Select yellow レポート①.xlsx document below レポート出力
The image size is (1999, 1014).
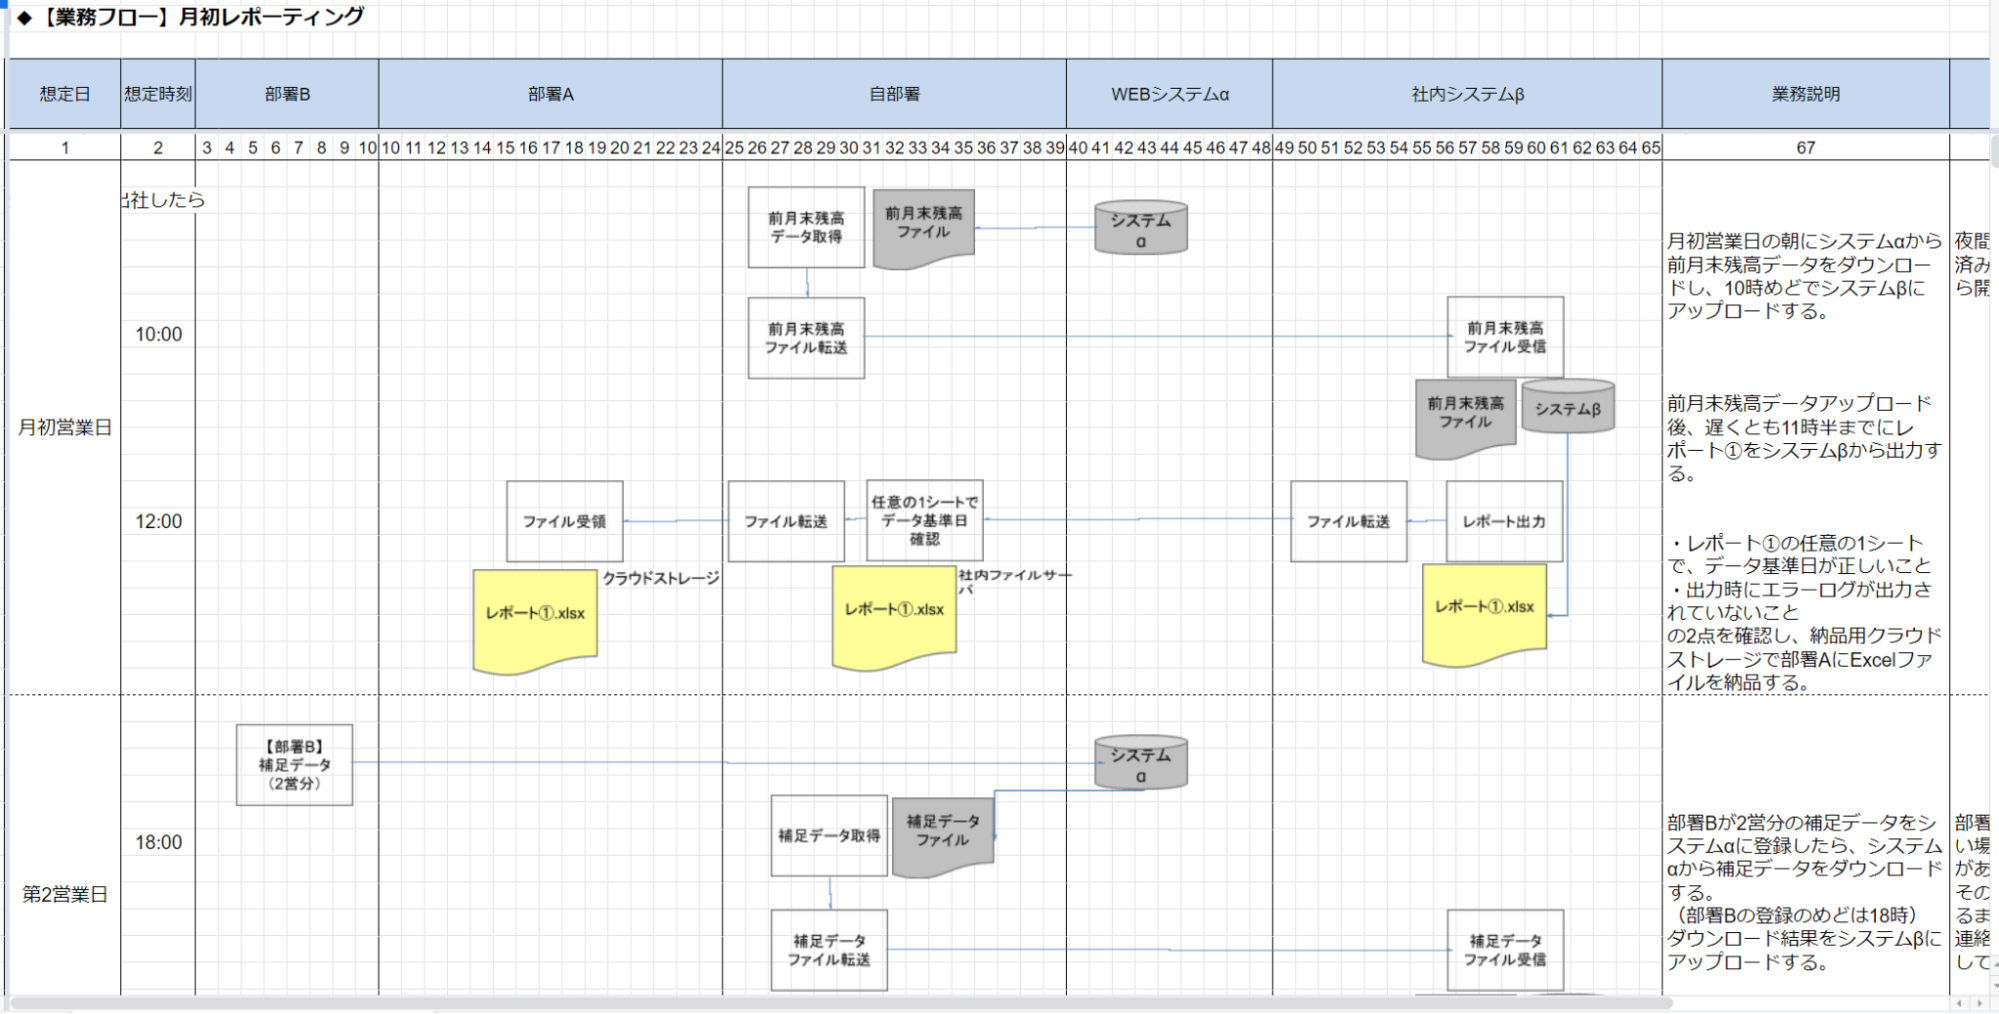1484,611
